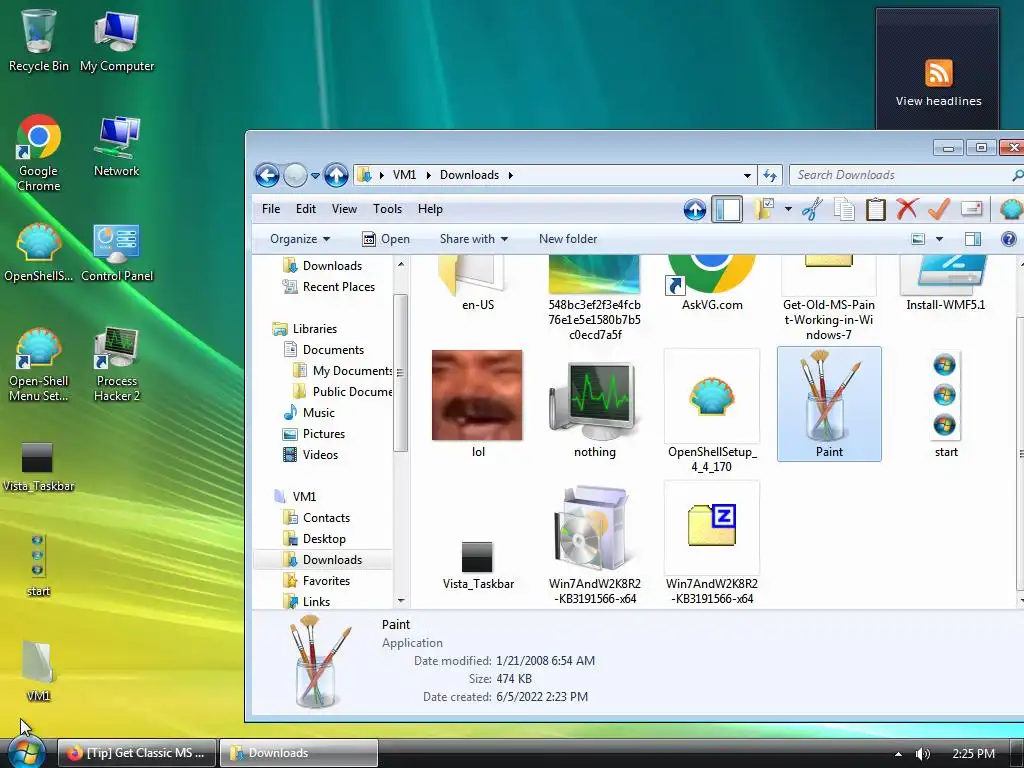Click the navigation pane scroll-up arrow

coord(401,264)
